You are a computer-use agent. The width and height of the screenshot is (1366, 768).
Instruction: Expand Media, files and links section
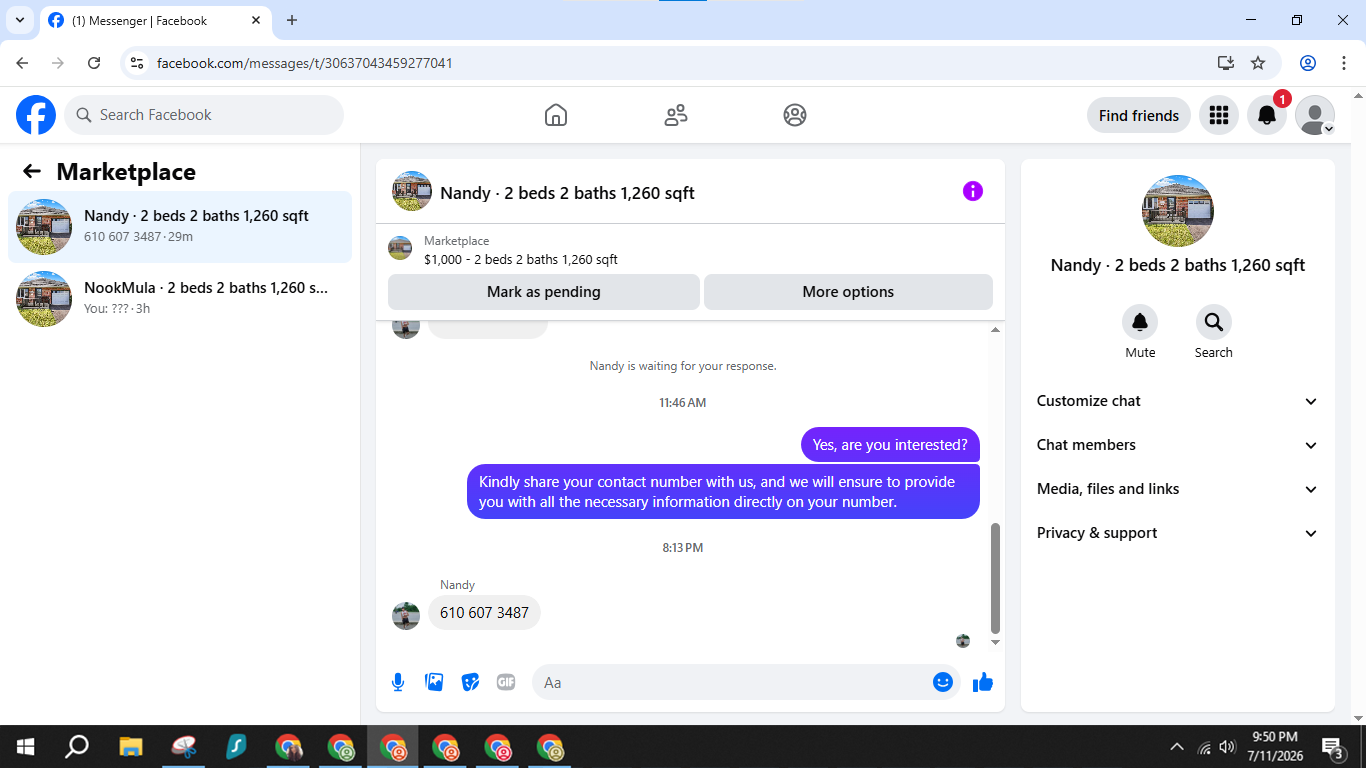click(x=1178, y=489)
